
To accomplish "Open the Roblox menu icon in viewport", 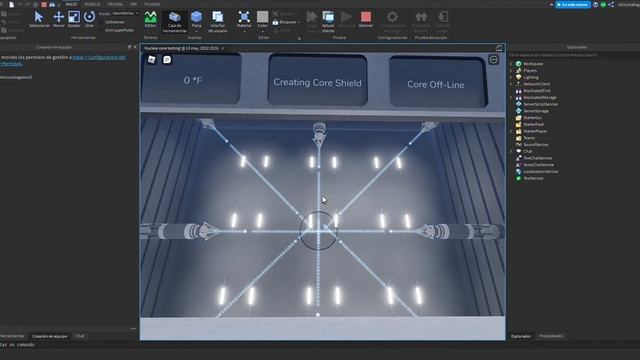I will tap(151, 60).
